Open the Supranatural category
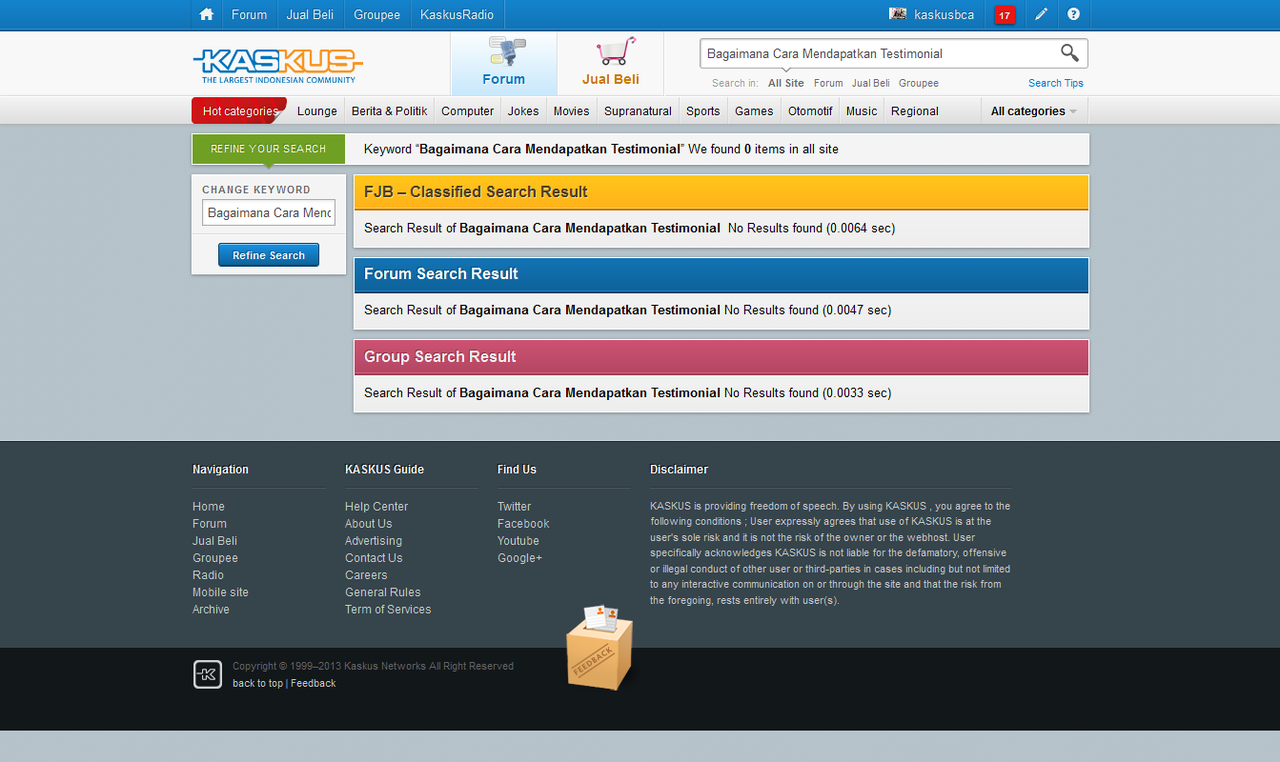 coord(638,111)
